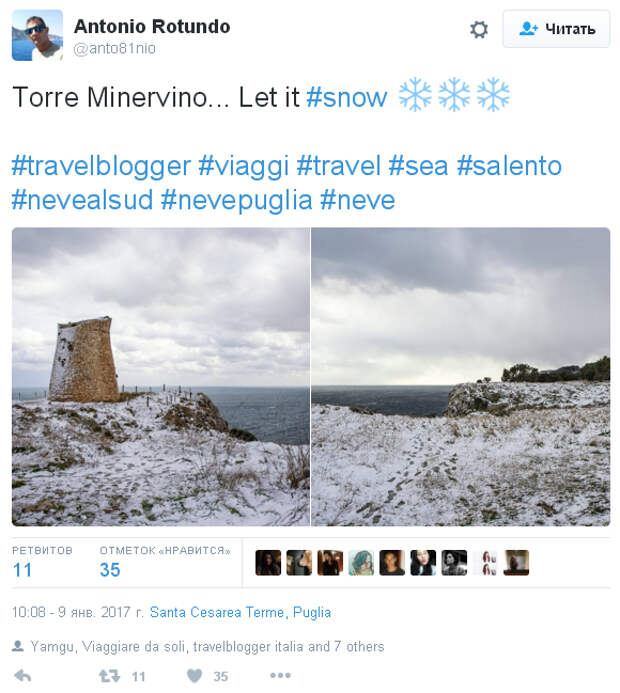Show the 11 retweets list

point(42,562)
